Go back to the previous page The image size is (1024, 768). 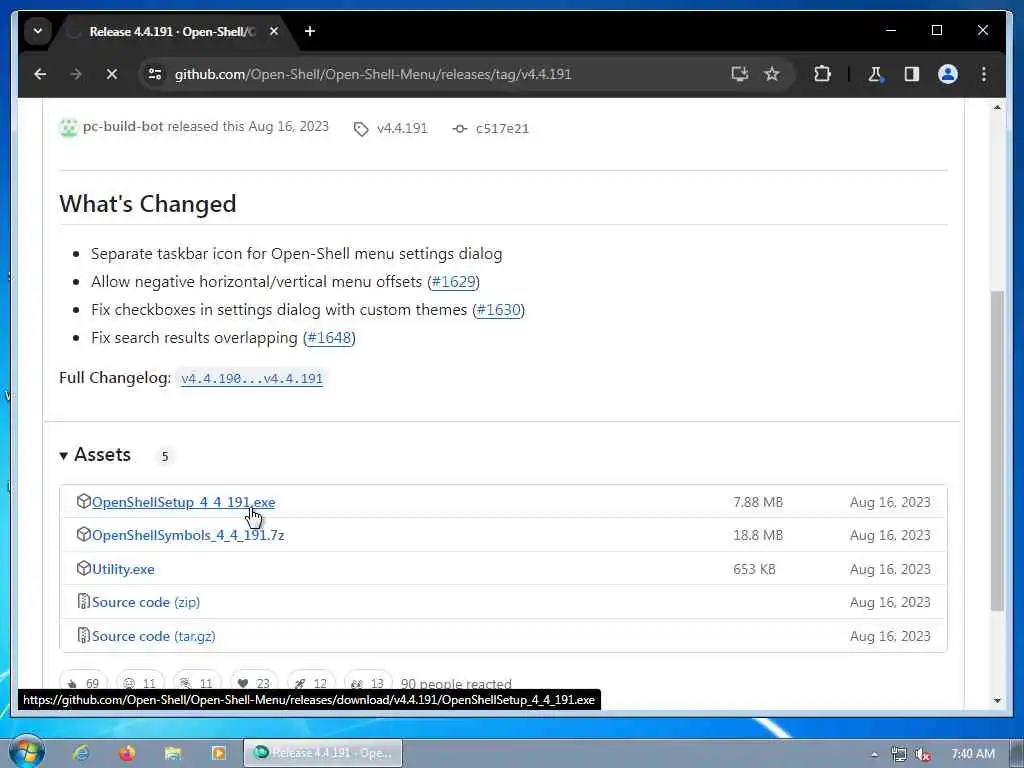40,74
